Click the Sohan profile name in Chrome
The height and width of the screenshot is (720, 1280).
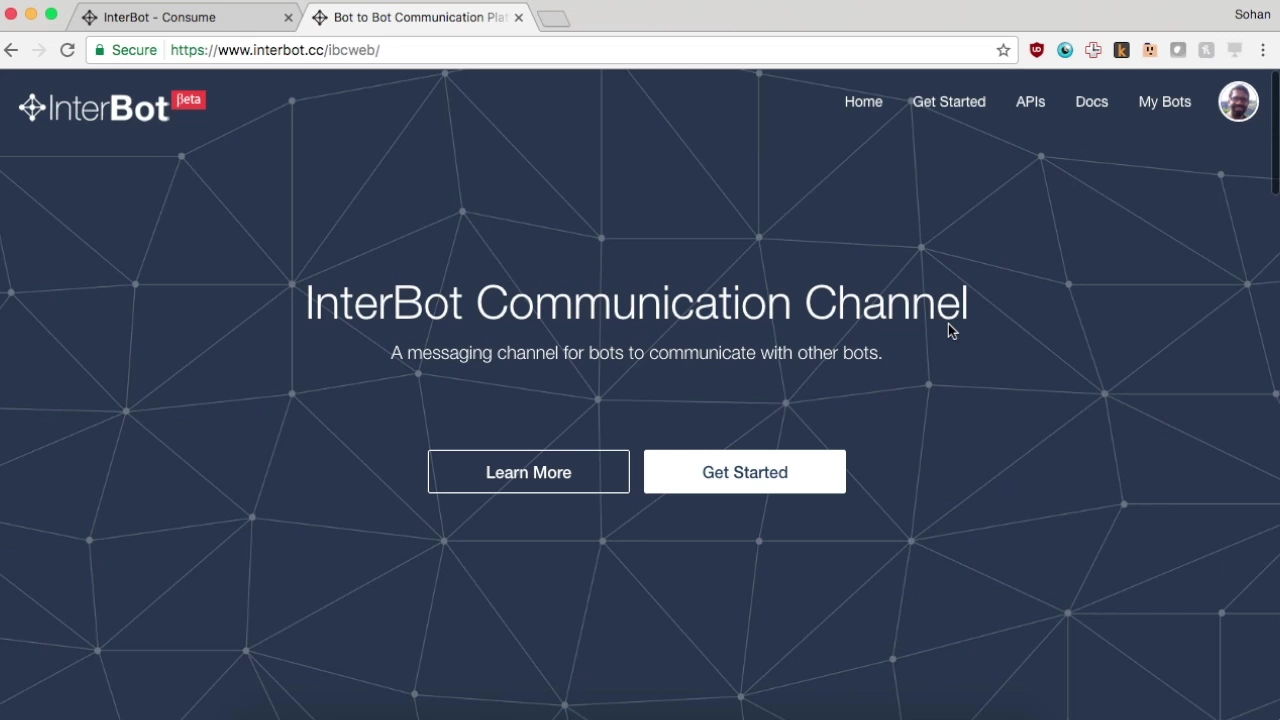(1252, 14)
